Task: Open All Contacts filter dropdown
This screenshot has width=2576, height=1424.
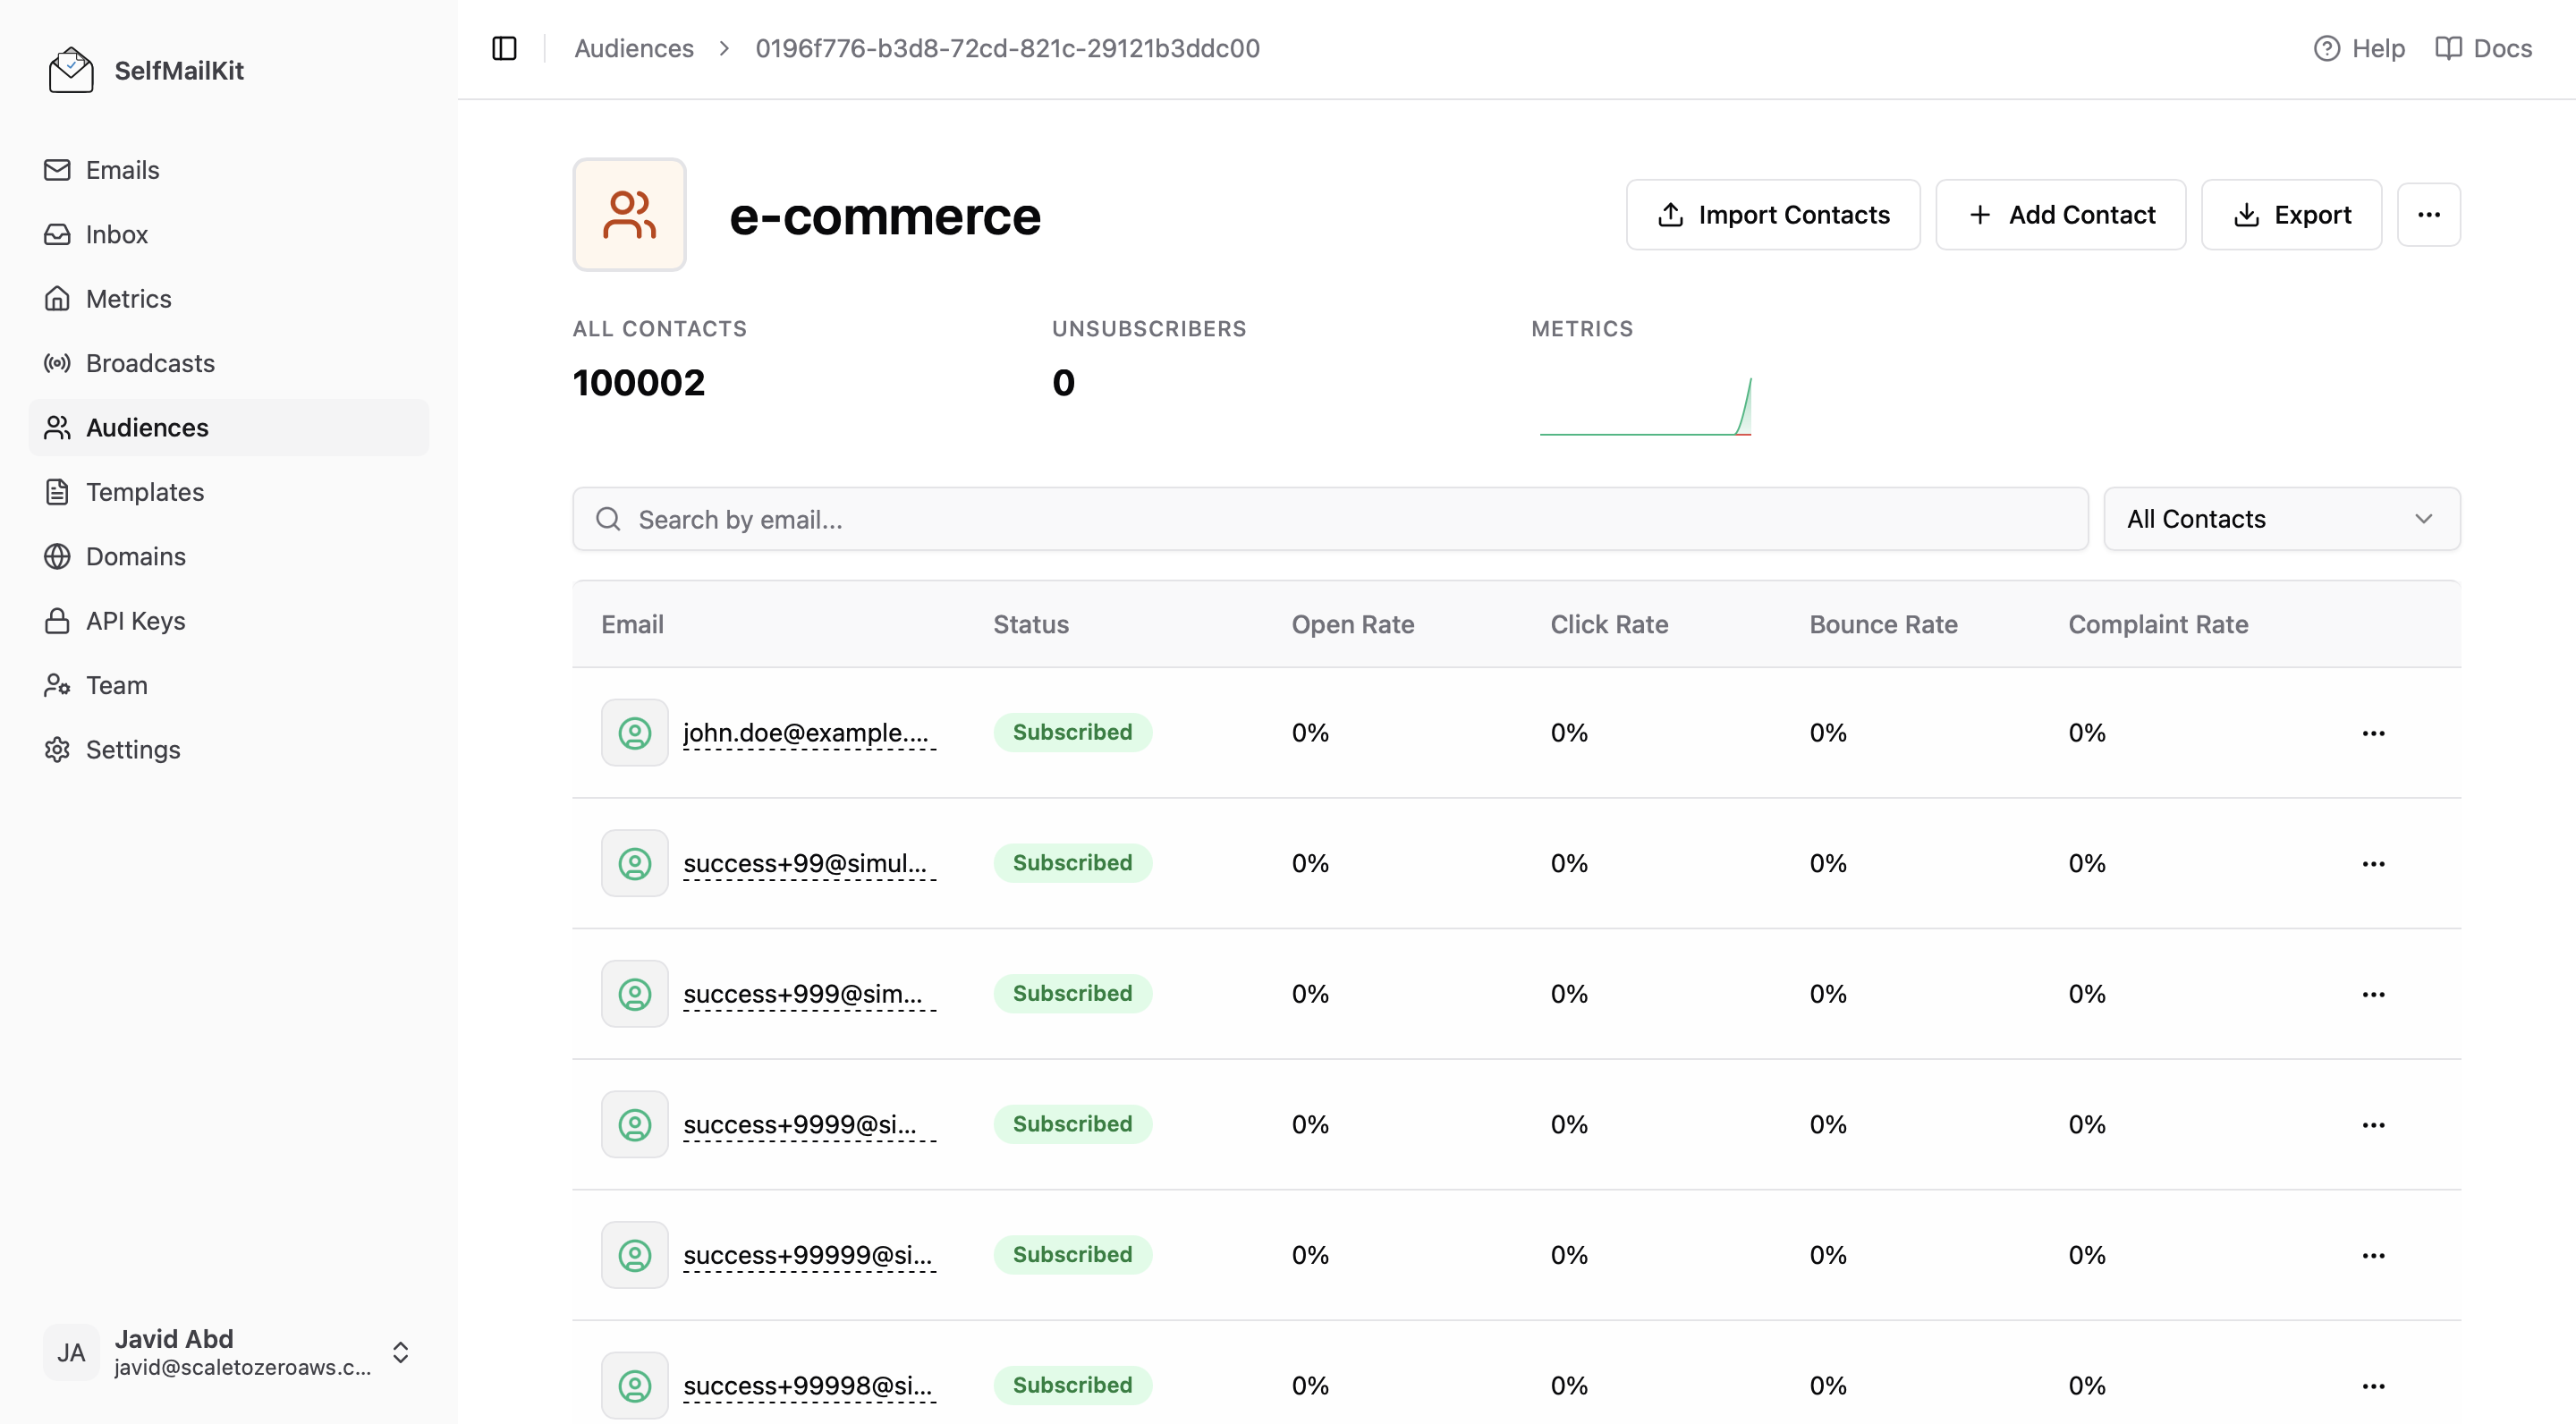Action: 2282,519
